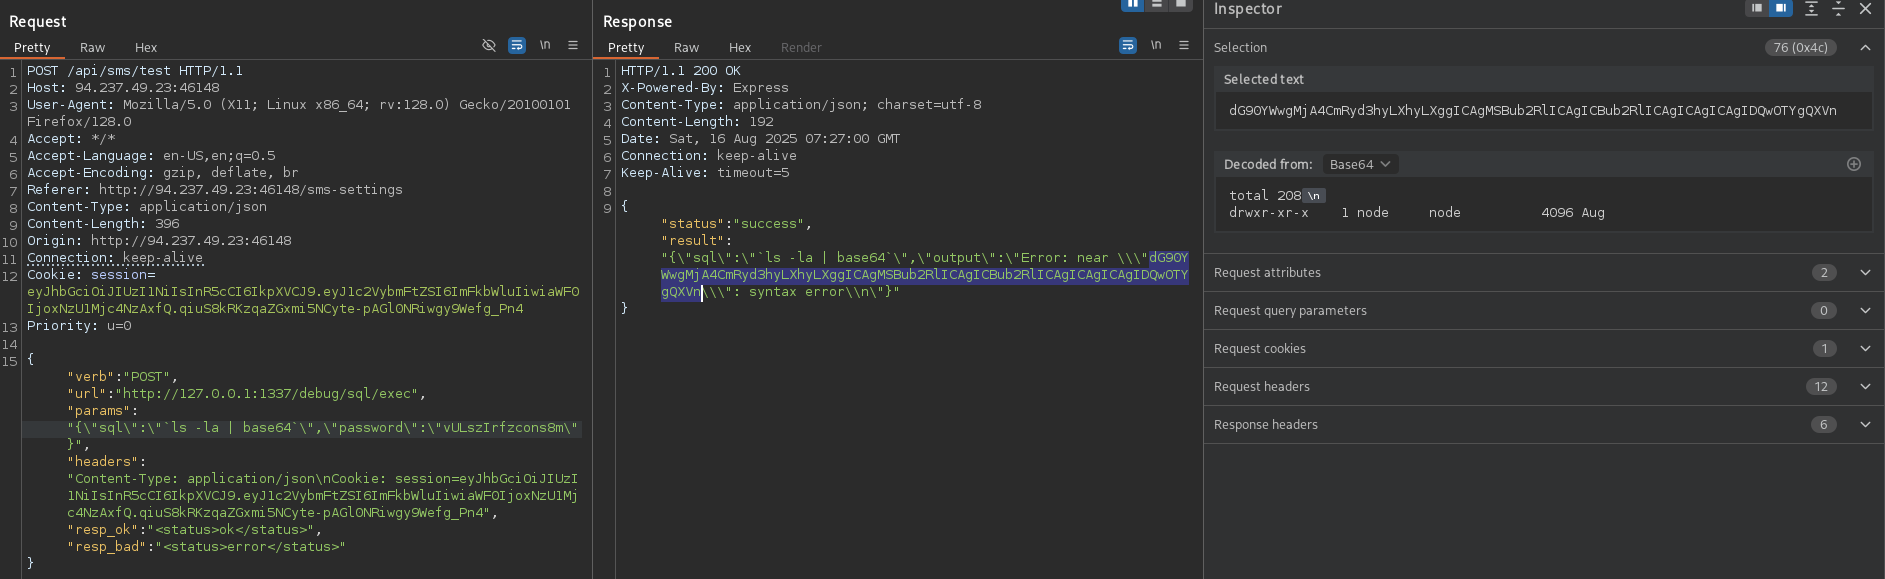Screen dimensions: 1885x579
Task: Add another decoding step with plus icon
Action: [x=1854, y=164]
